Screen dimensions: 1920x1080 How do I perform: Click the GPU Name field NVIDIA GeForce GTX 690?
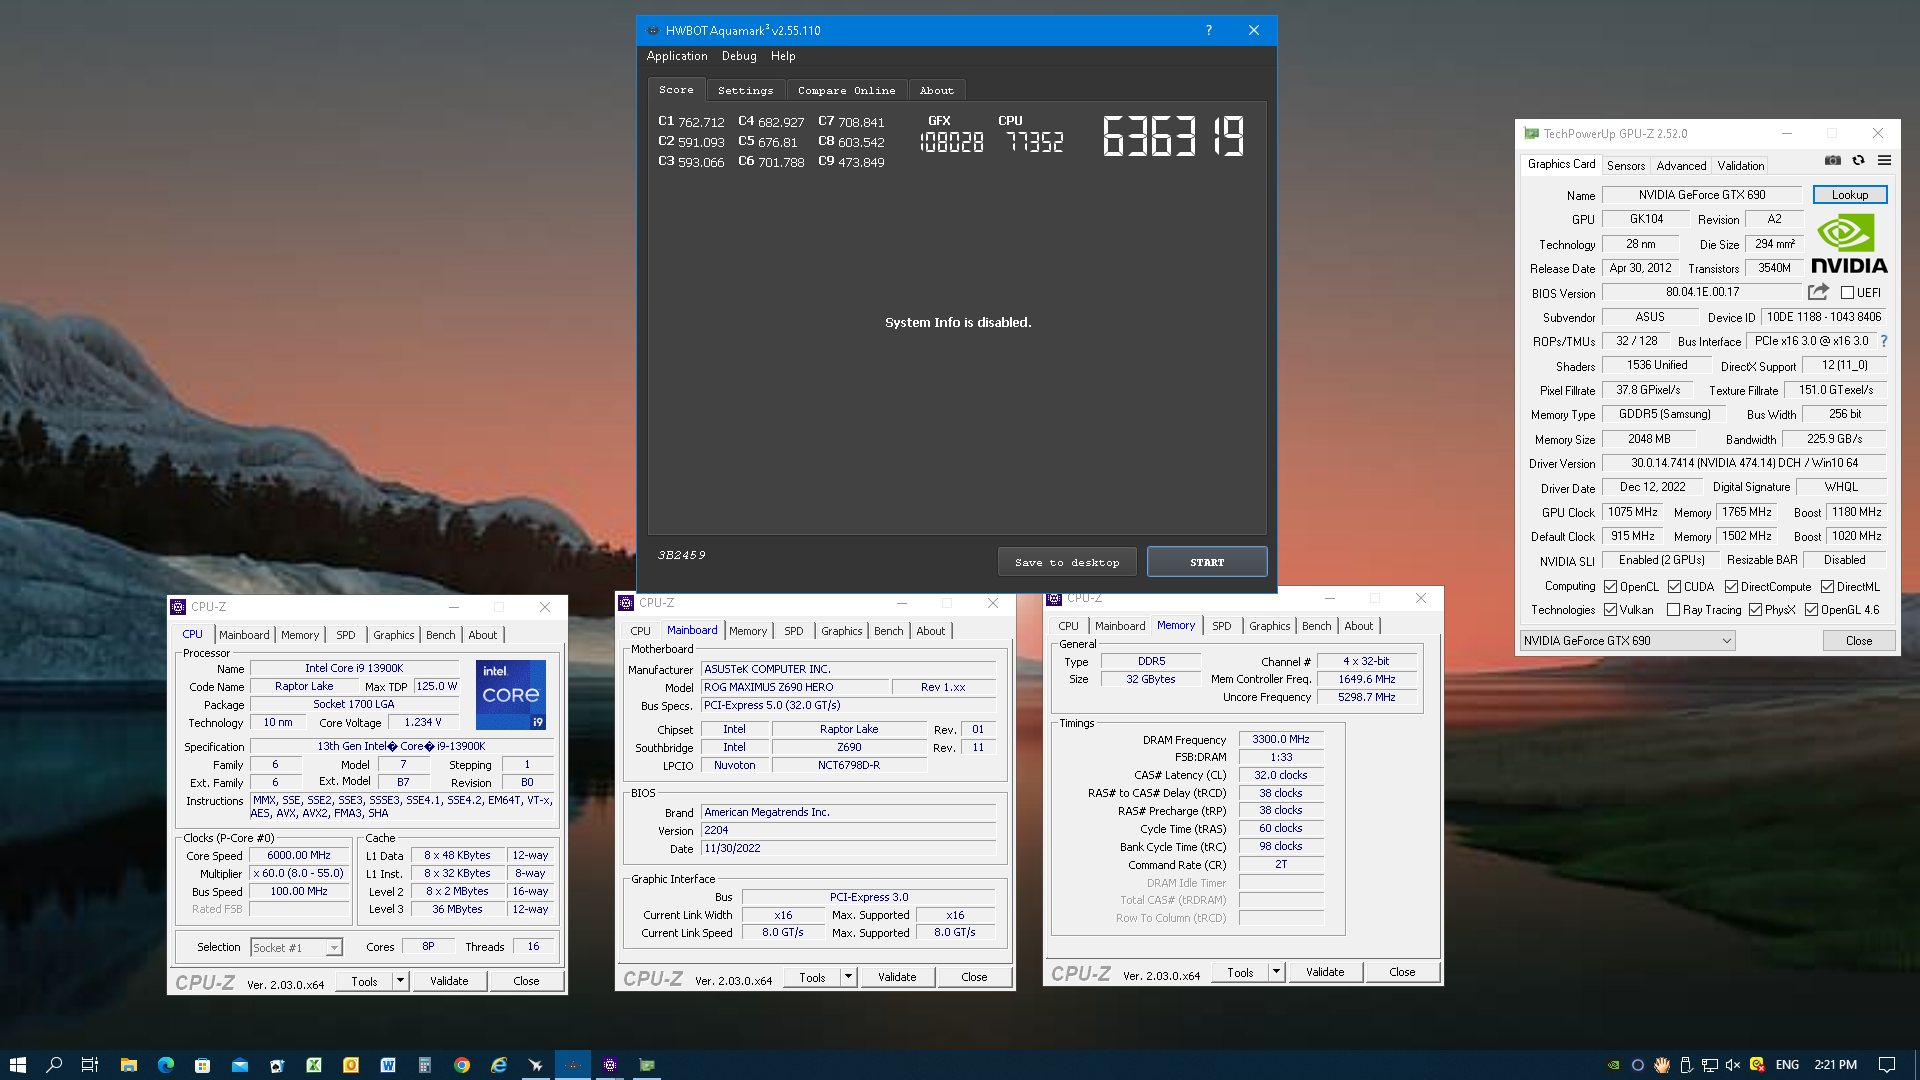1701,195
